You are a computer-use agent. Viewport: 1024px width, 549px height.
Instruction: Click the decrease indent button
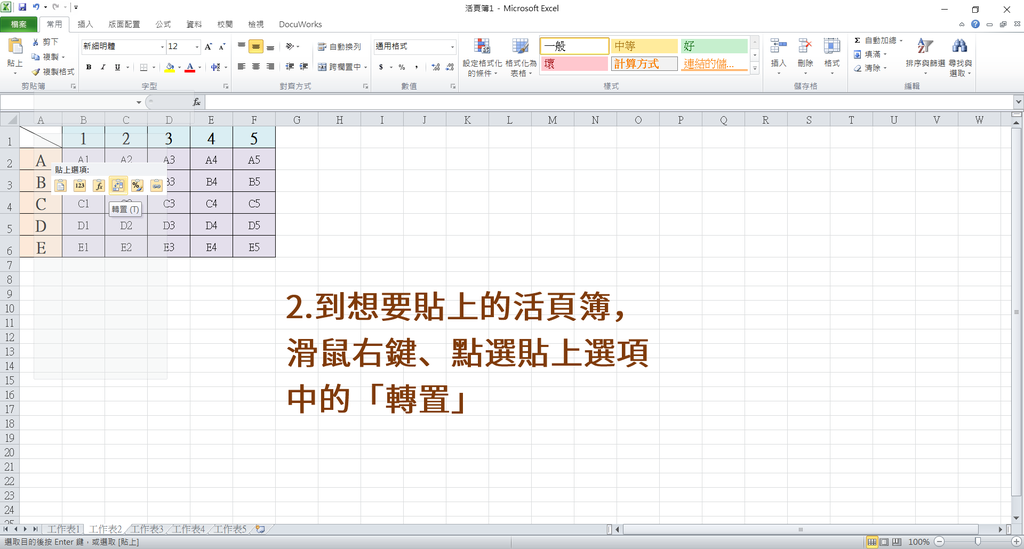[289, 67]
